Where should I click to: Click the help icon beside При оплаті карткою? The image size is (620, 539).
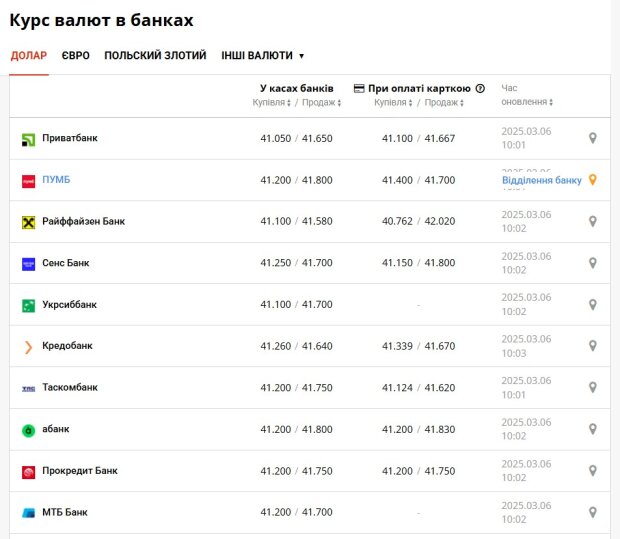coord(480,89)
